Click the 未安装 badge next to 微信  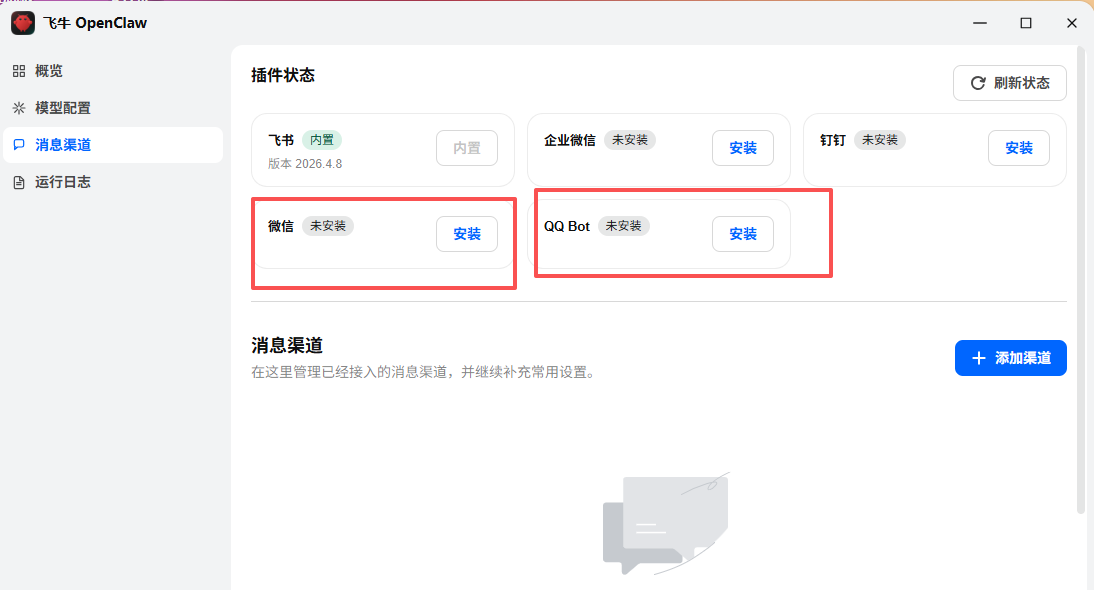point(328,226)
